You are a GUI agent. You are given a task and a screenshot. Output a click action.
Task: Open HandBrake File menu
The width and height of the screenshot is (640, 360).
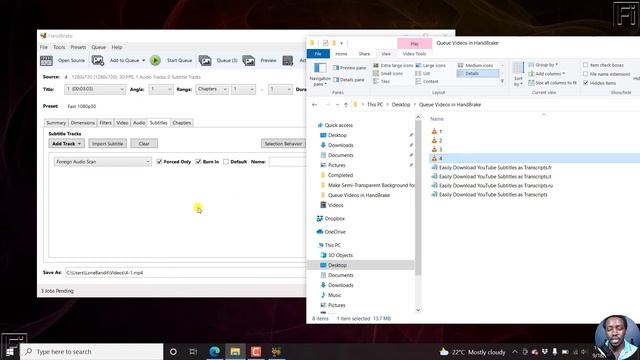(x=44, y=47)
